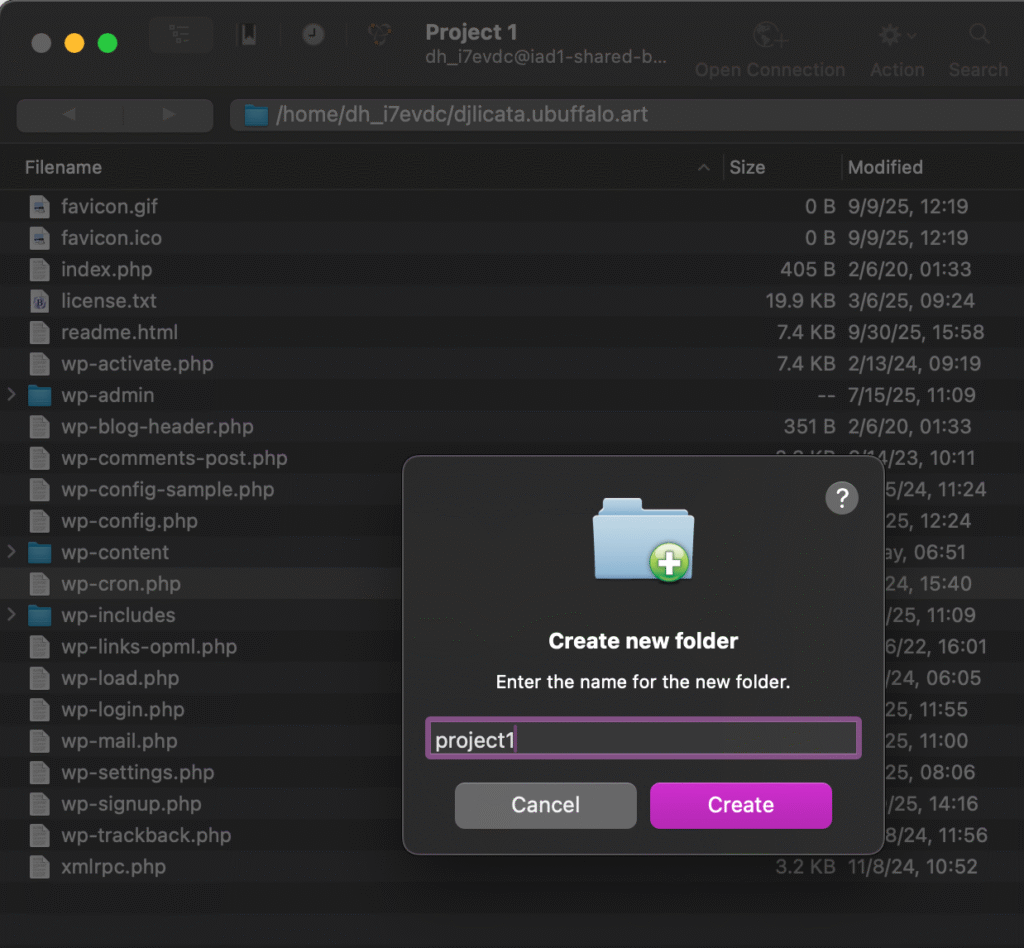Sort by the Modified column header
The image size is (1024, 948).
tap(885, 167)
